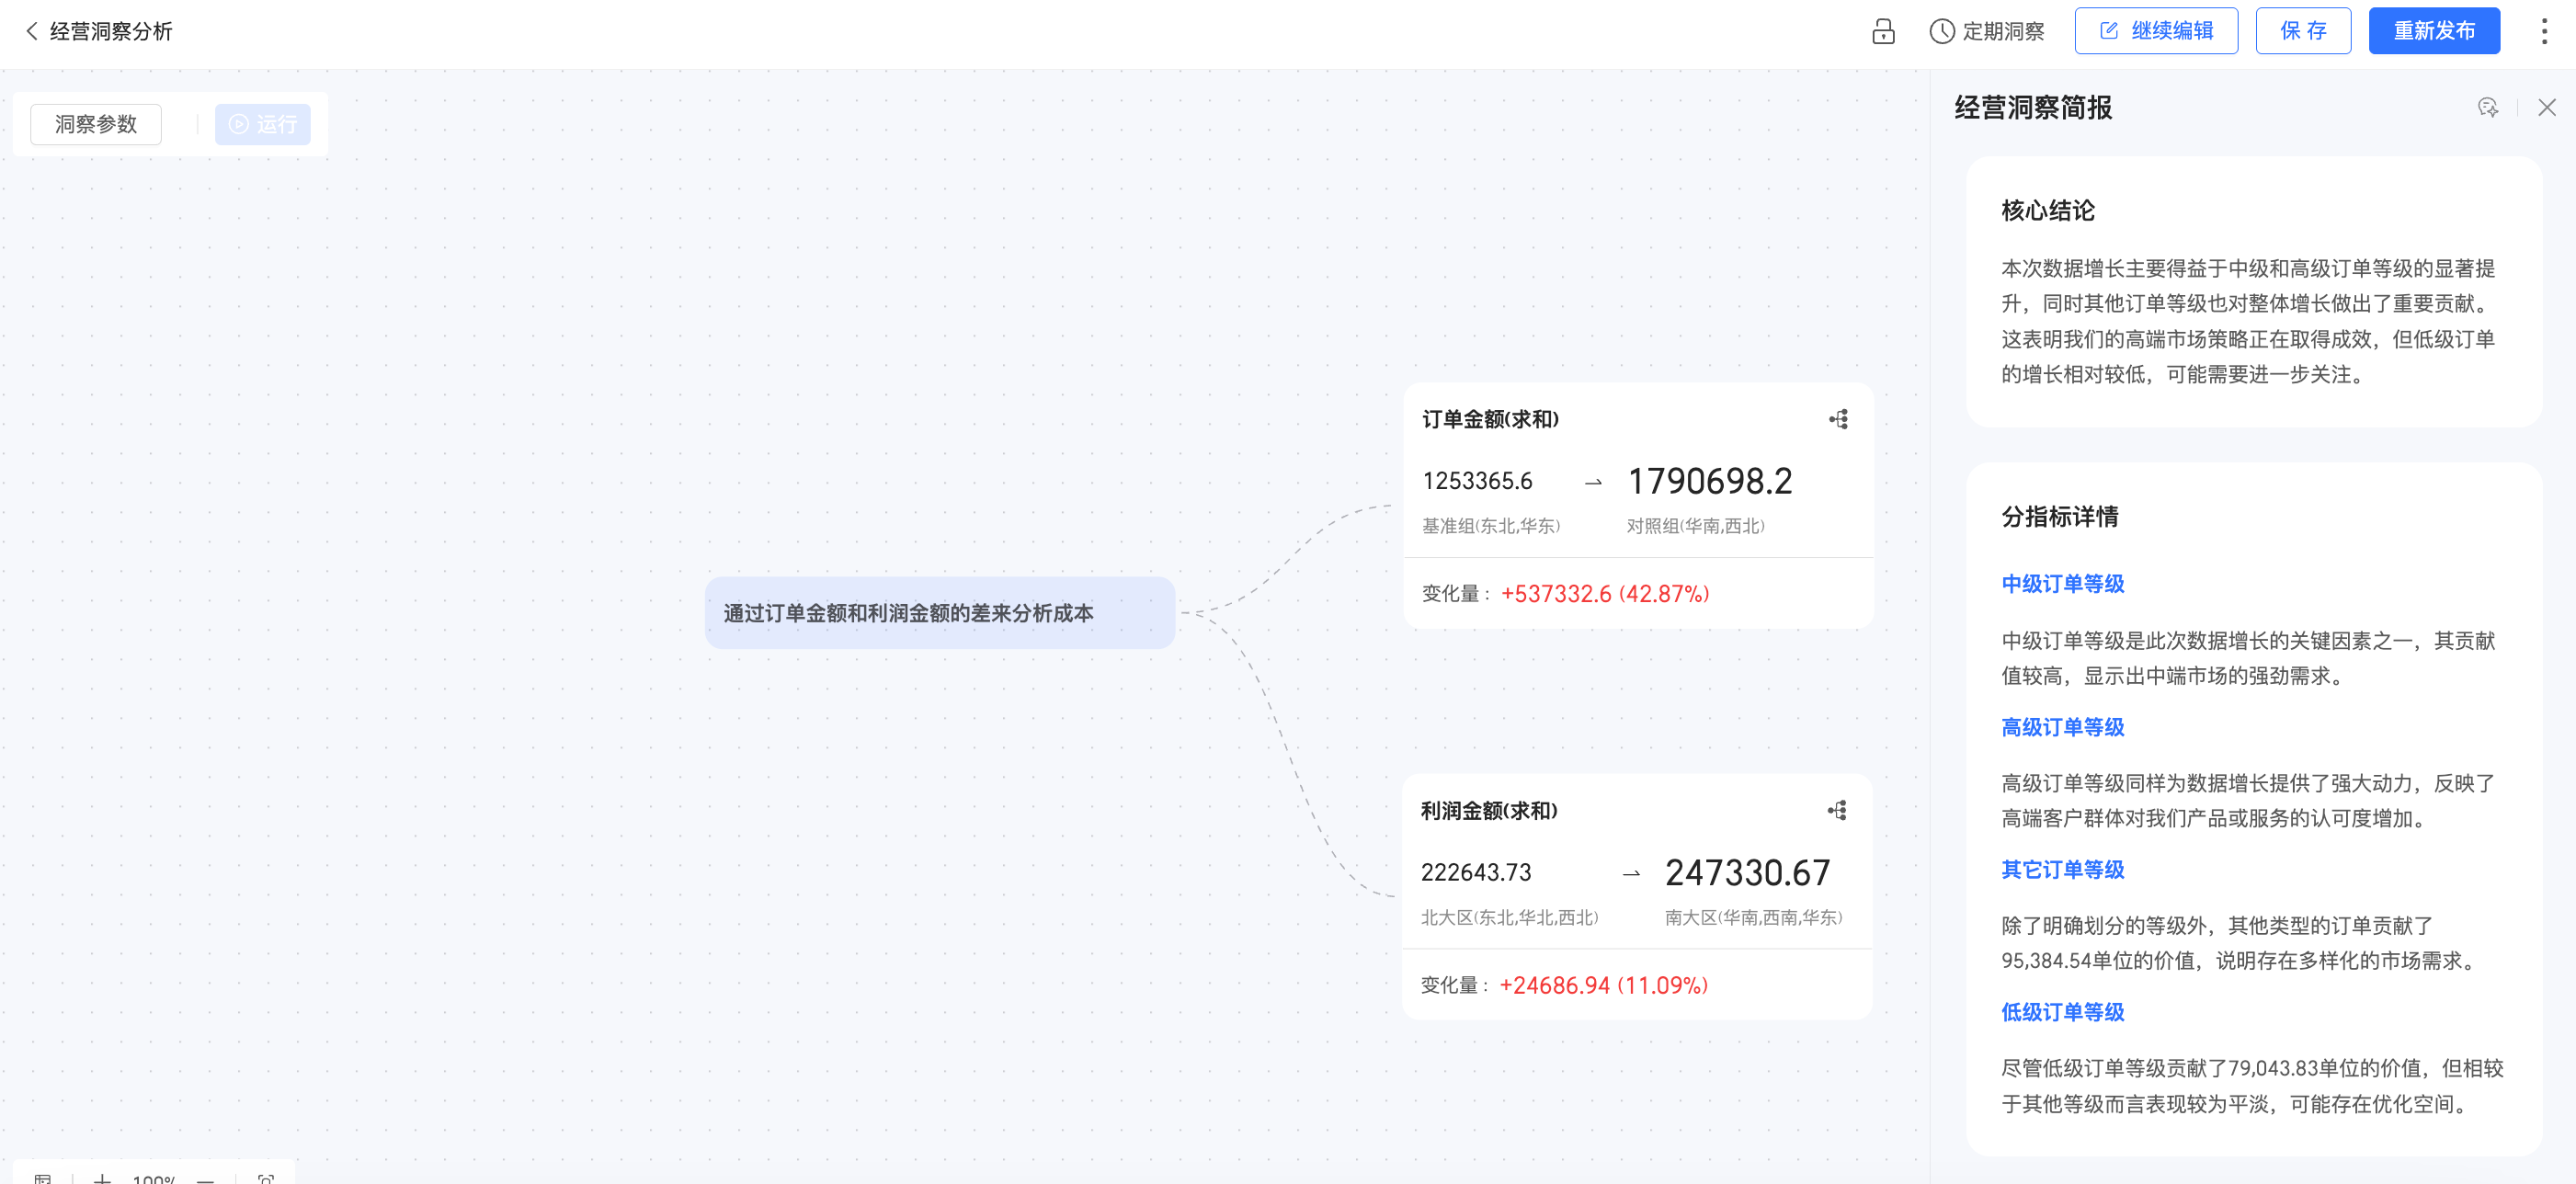Click the drill-down icon on 利润金额(求和) card

1837,810
